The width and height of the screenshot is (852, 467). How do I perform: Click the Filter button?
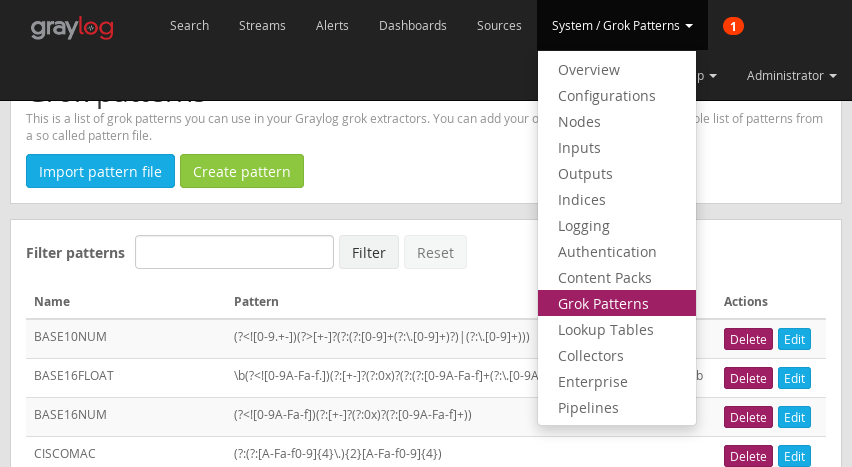(x=368, y=252)
